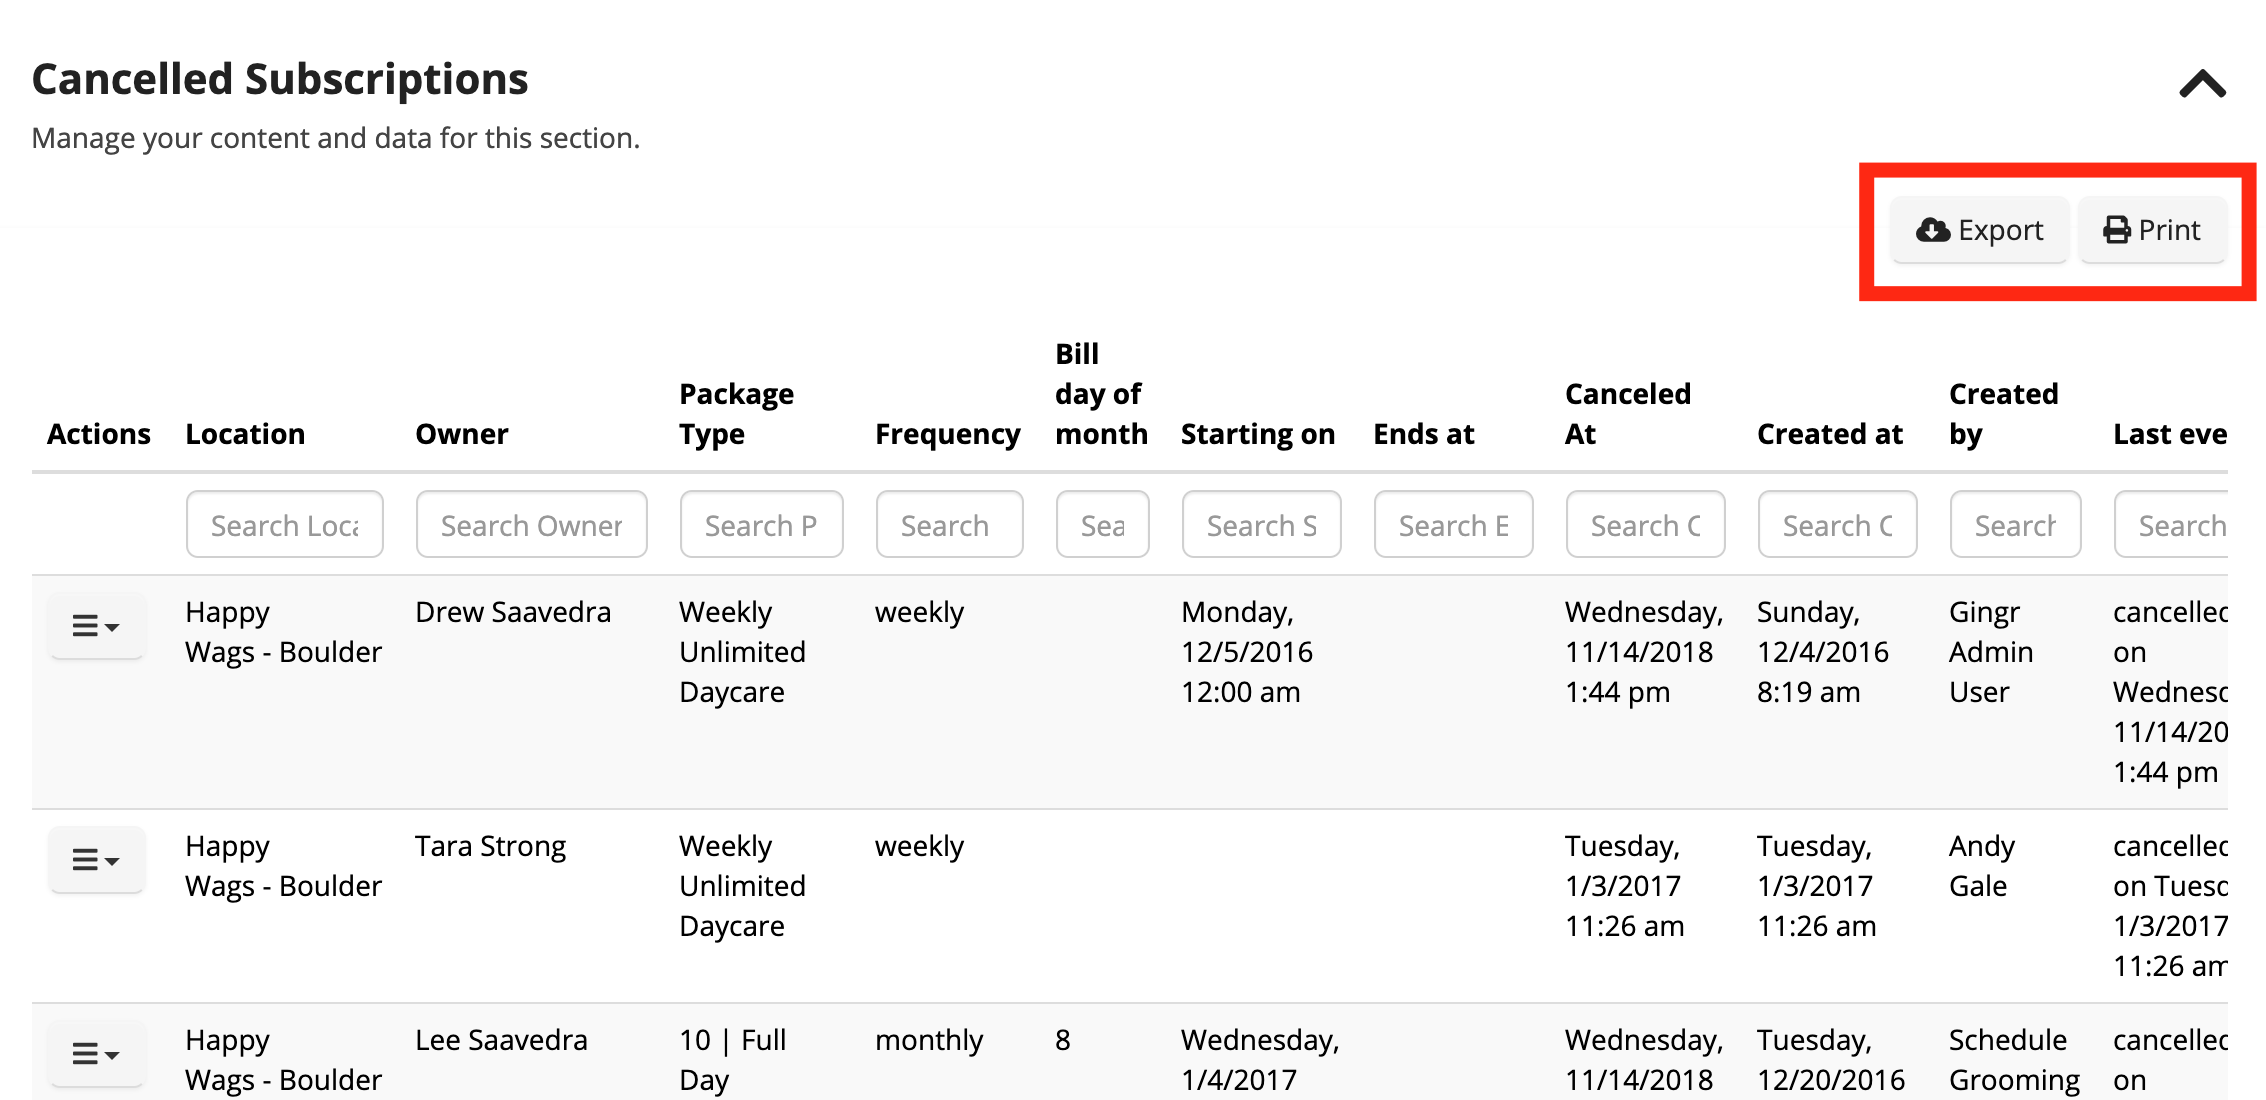Click the Export button
Screen dimensions: 2266x1100
pyautogui.click(x=1978, y=229)
